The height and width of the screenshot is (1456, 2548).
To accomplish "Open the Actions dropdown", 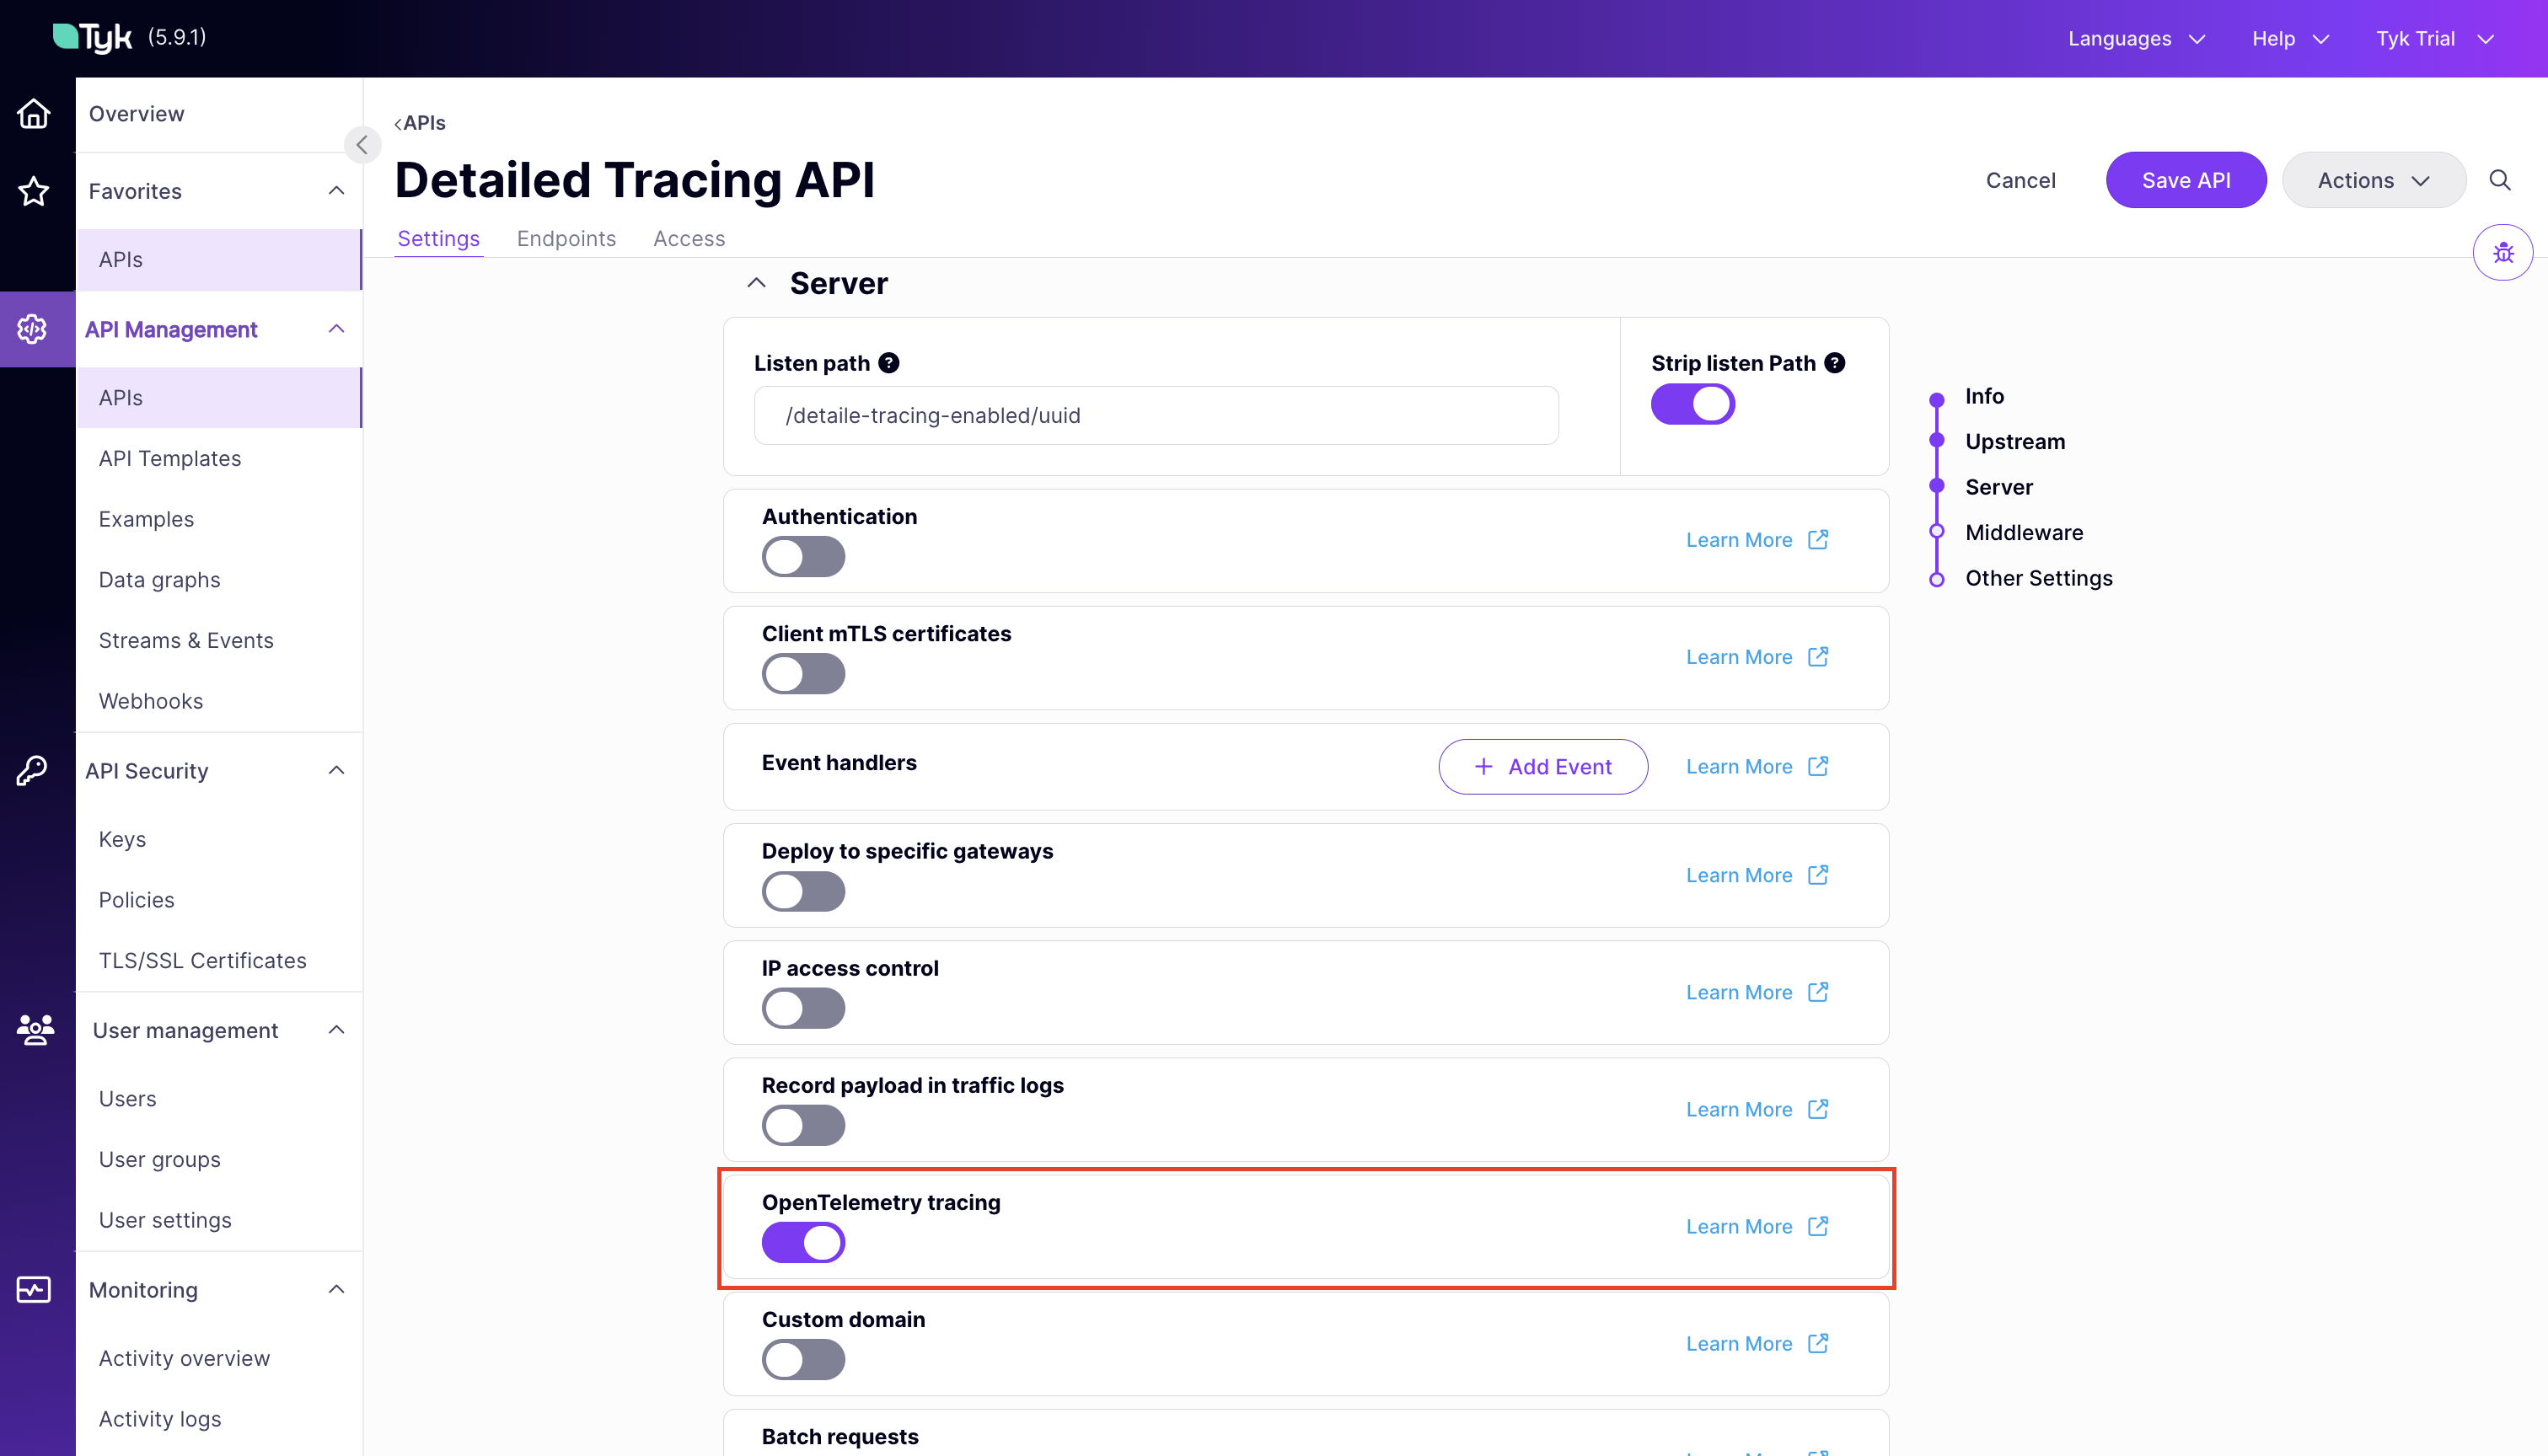I will (2374, 180).
